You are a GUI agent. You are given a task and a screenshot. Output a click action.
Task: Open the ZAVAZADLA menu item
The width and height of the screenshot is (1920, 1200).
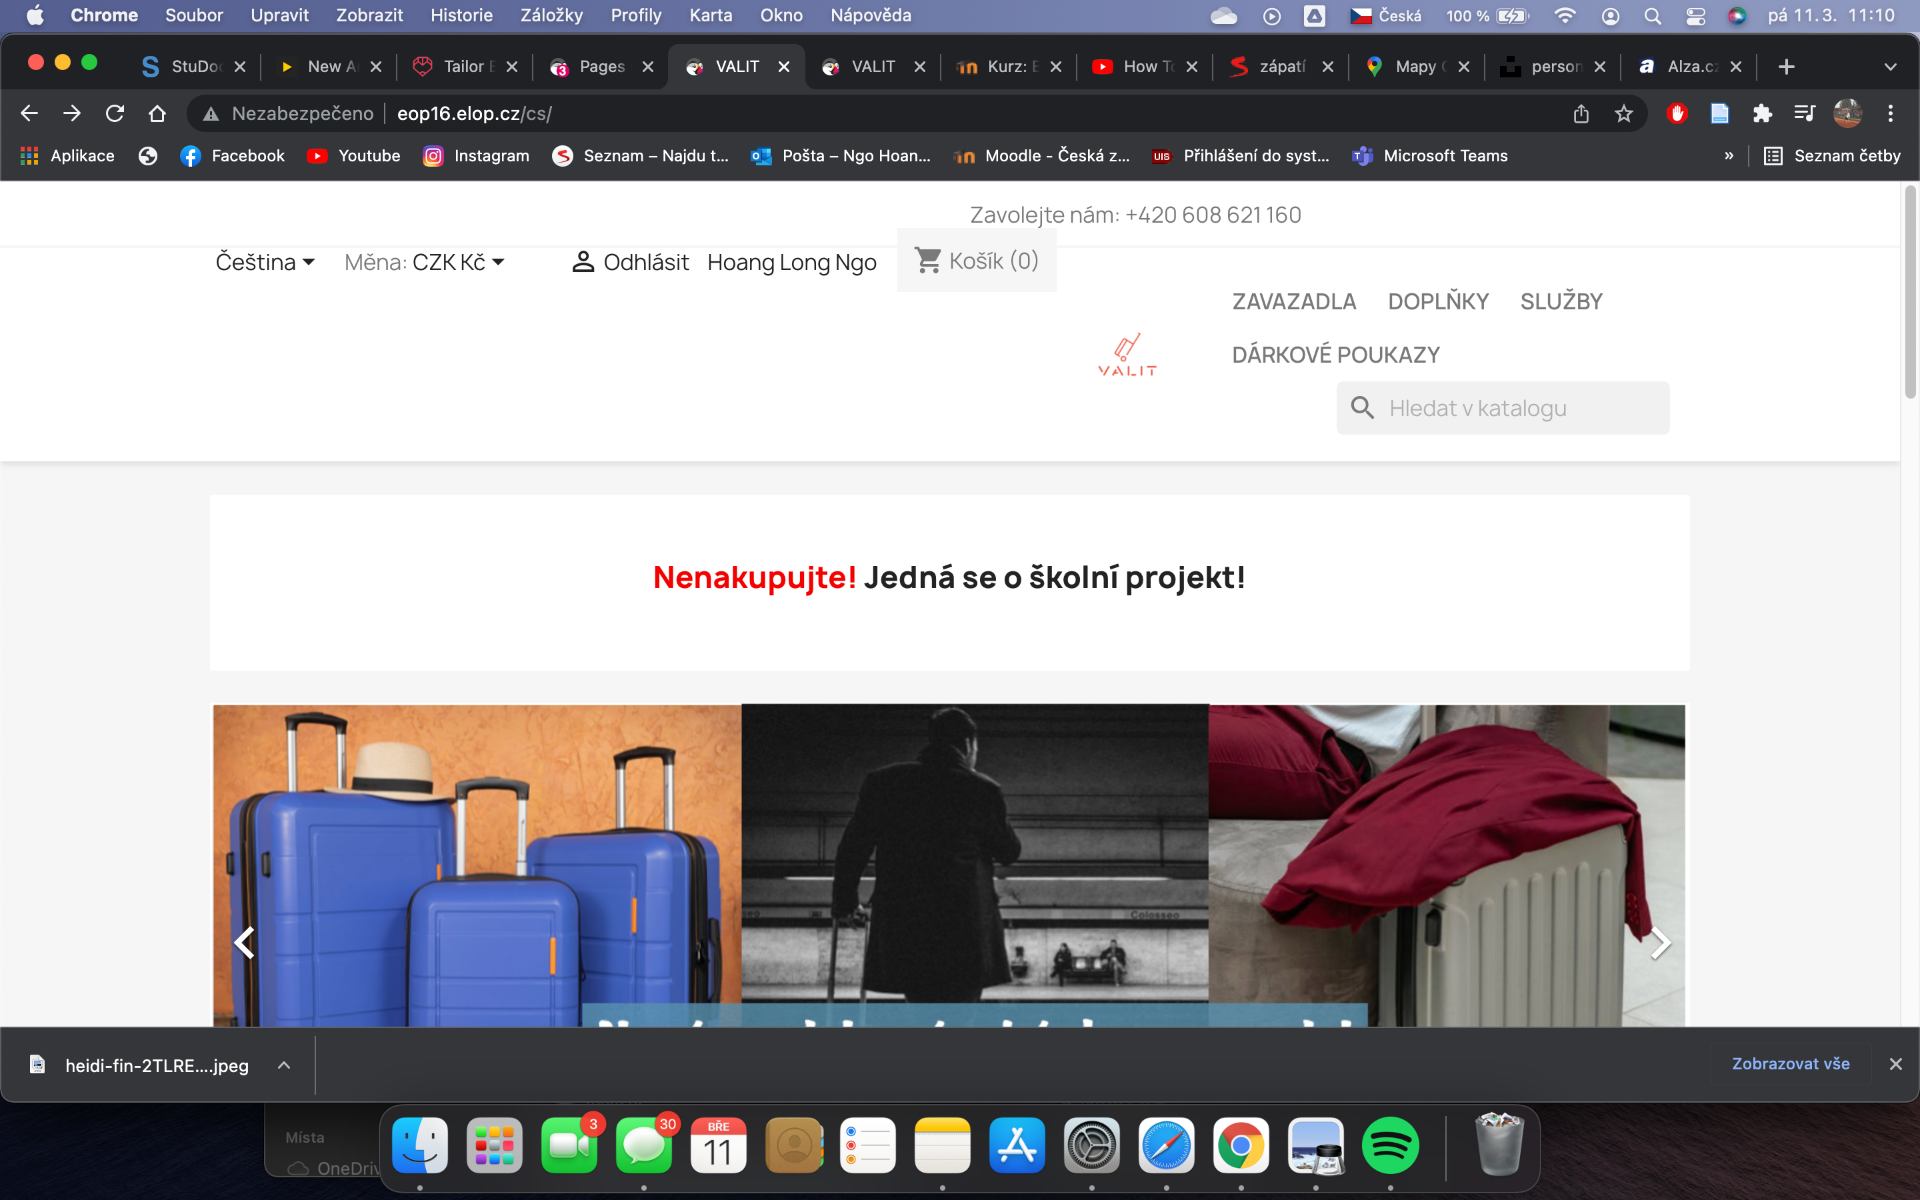[x=1293, y=301]
